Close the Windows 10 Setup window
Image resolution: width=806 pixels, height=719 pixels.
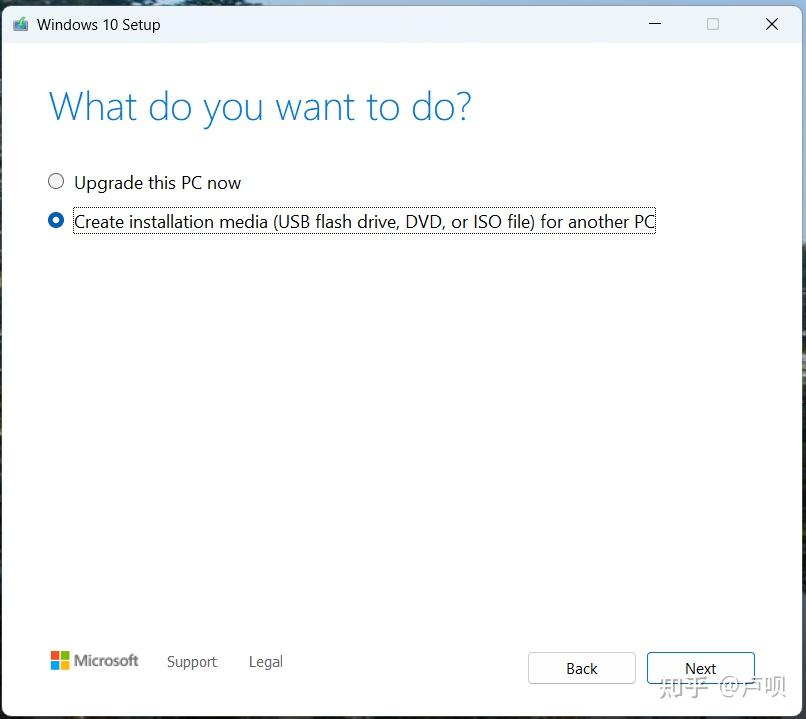[x=772, y=24]
